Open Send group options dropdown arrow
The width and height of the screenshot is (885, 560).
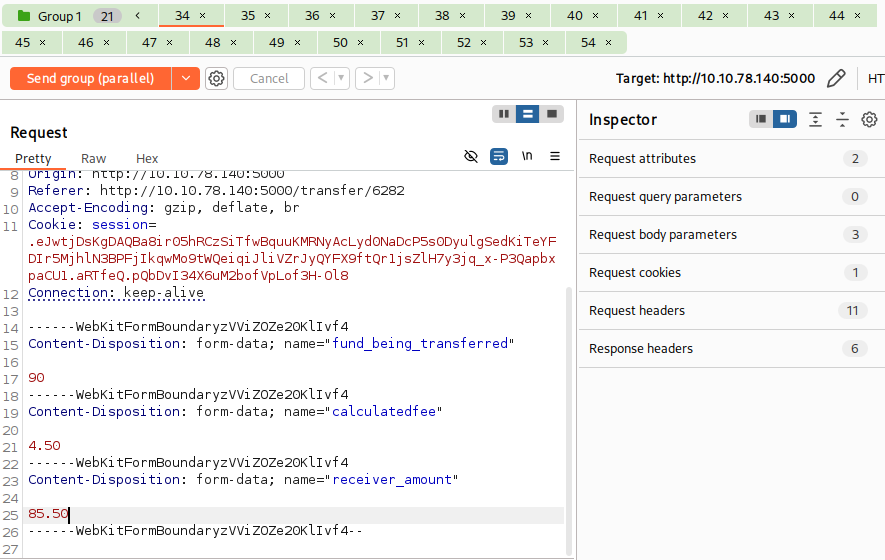[x=186, y=78]
